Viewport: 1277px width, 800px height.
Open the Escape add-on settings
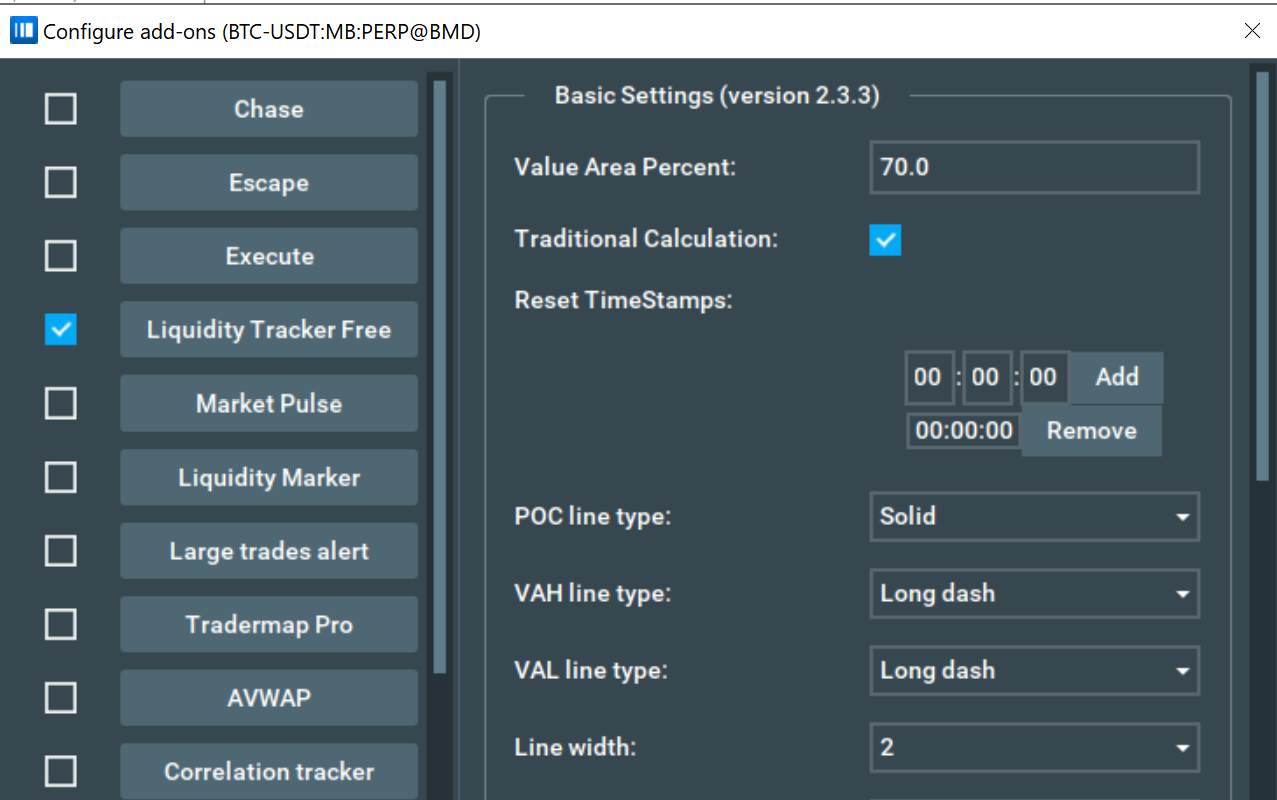(x=269, y=183)
